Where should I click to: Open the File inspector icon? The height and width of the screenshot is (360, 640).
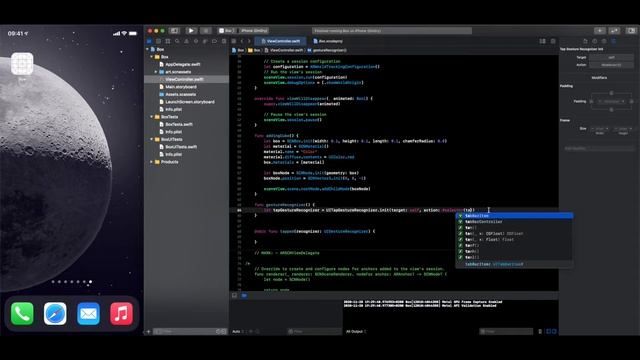(x=585, y=41)
